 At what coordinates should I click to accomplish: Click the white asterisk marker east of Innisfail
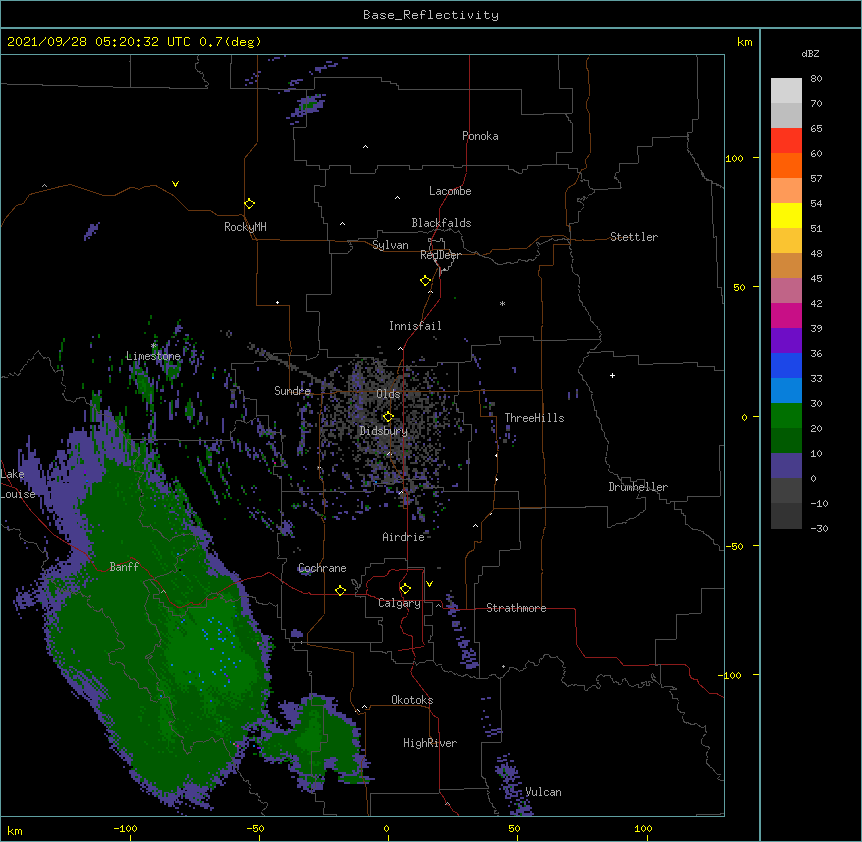[502, 303]
